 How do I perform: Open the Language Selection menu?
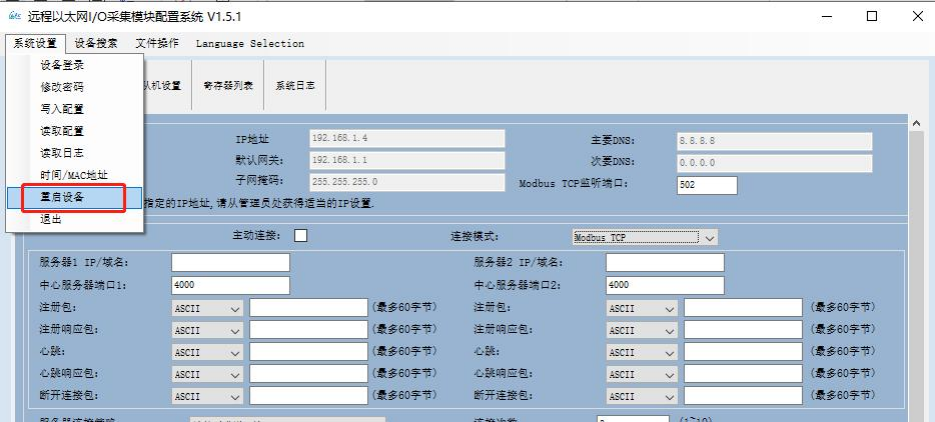[x=250, y=44]
